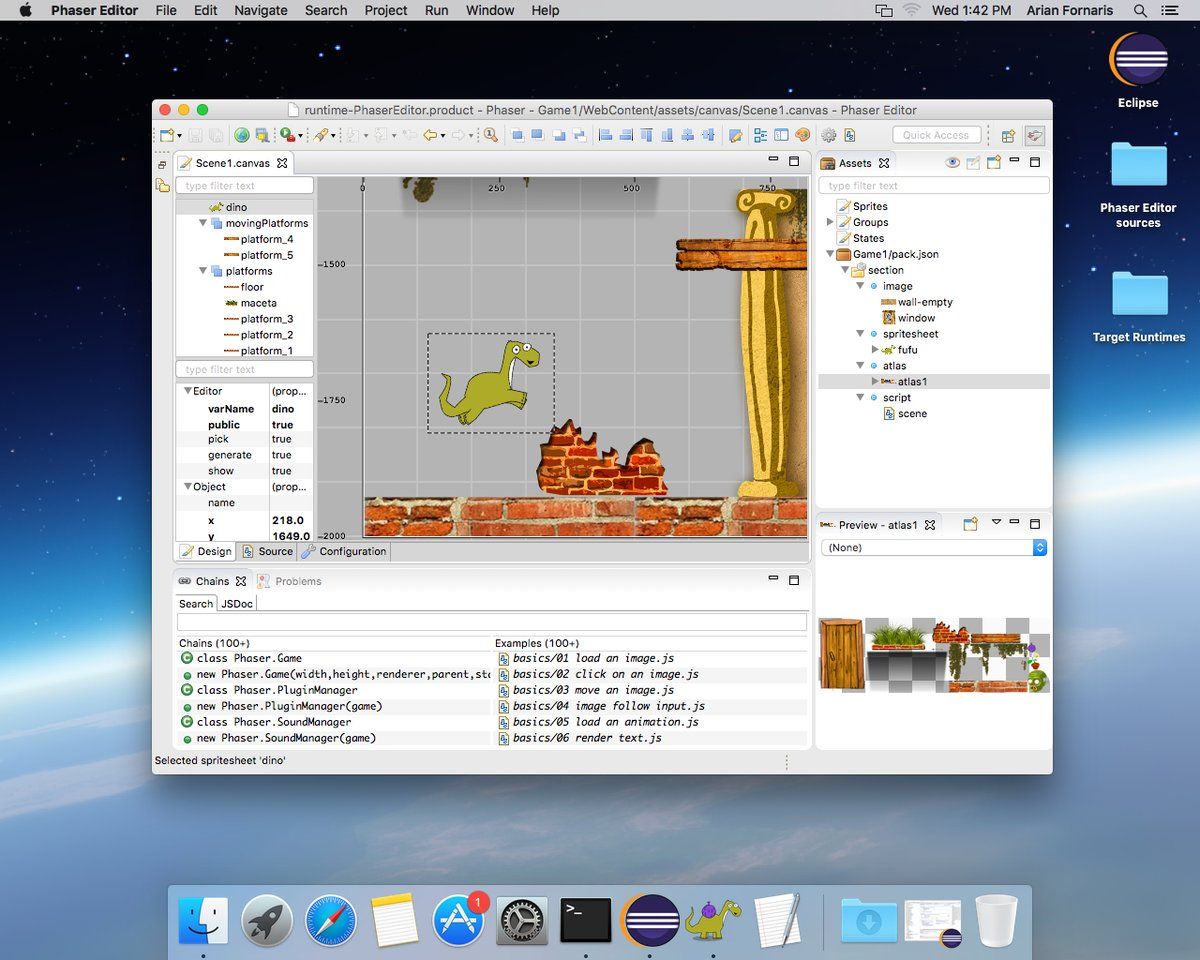Toggle the side panel layout toolbar icon
Screen dimensions: 1200x960
pyautogui.click(x=781, y=135)
